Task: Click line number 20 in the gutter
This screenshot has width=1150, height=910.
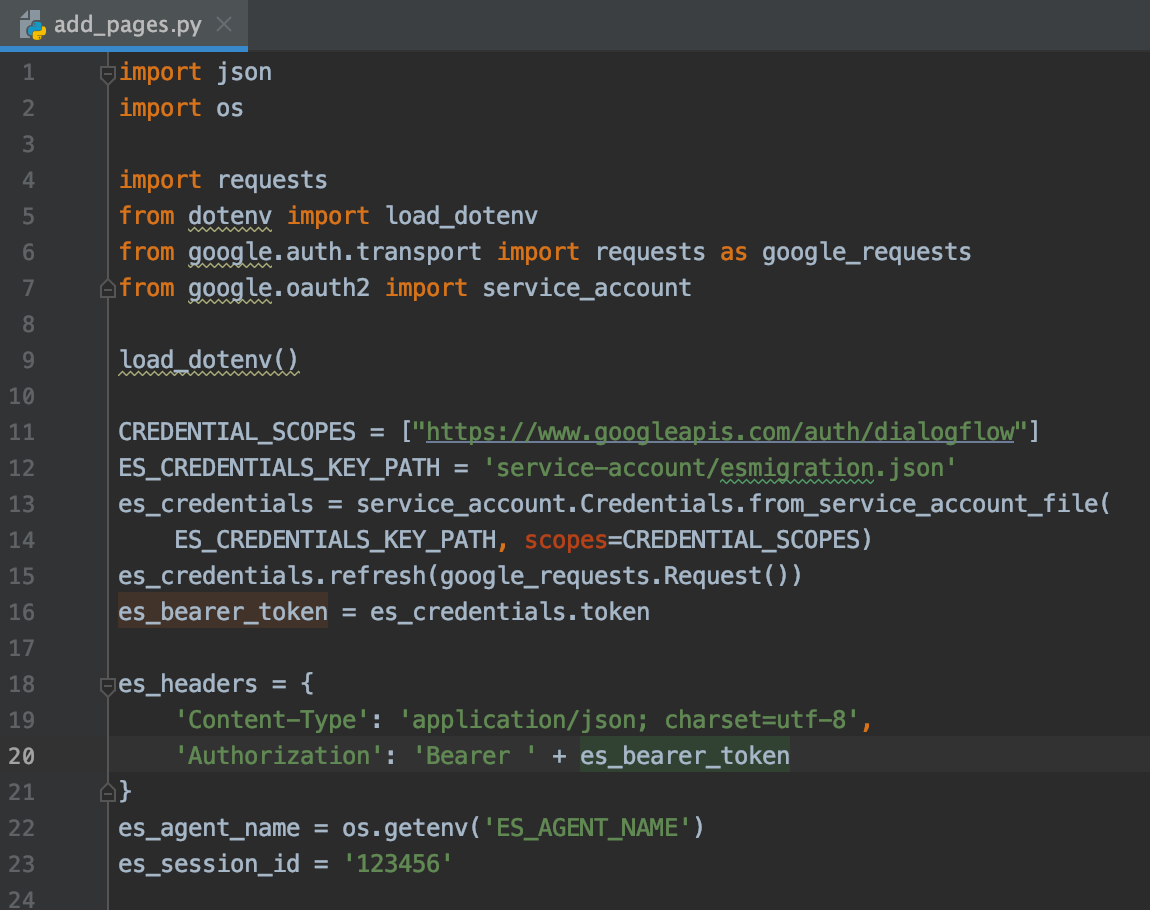Action: tap(22, 756)
